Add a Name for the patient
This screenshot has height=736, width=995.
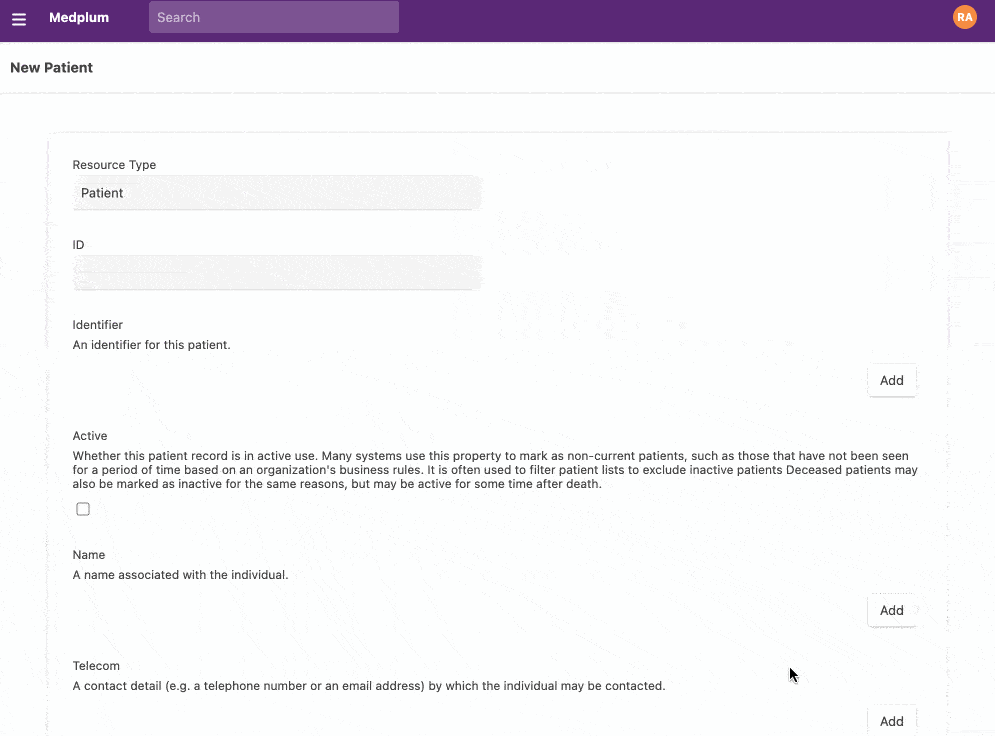click(x=891, y=610)
